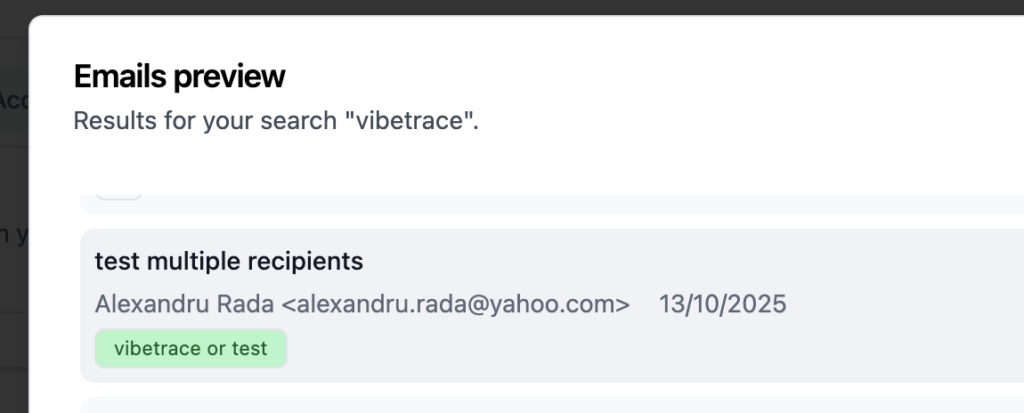The height and width of the screenshot is (413, 1024).
Task: Select the partially visible badge above the email card
Action: 120,193
